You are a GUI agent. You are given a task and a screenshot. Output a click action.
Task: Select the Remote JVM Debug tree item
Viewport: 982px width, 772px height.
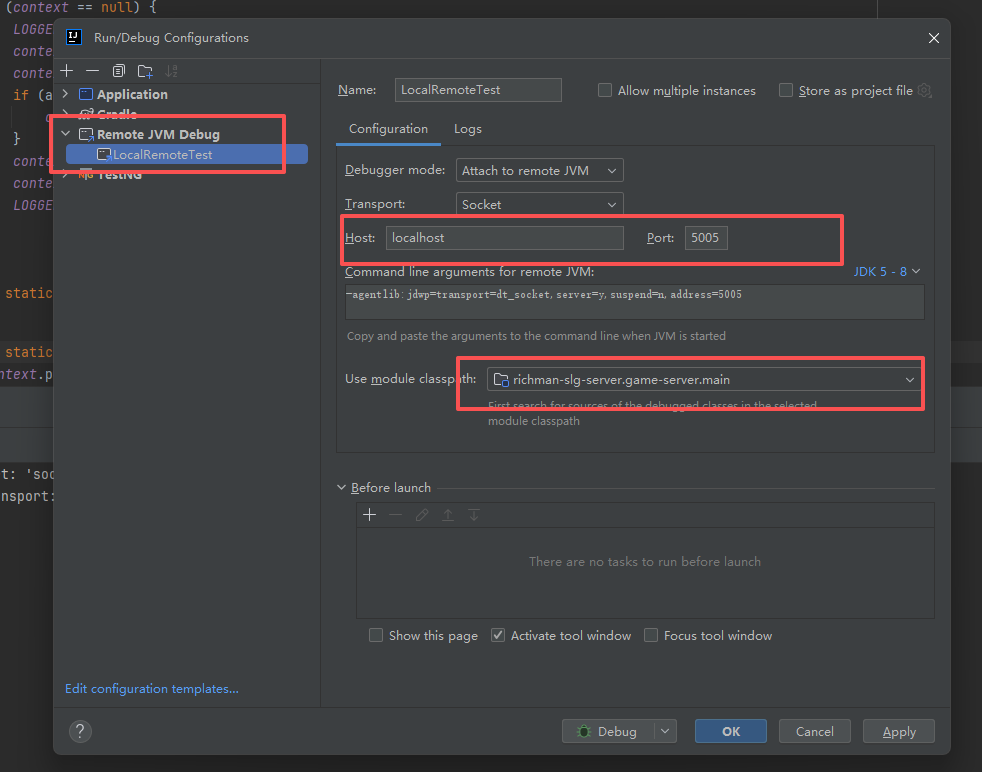[x=158, y=135]
